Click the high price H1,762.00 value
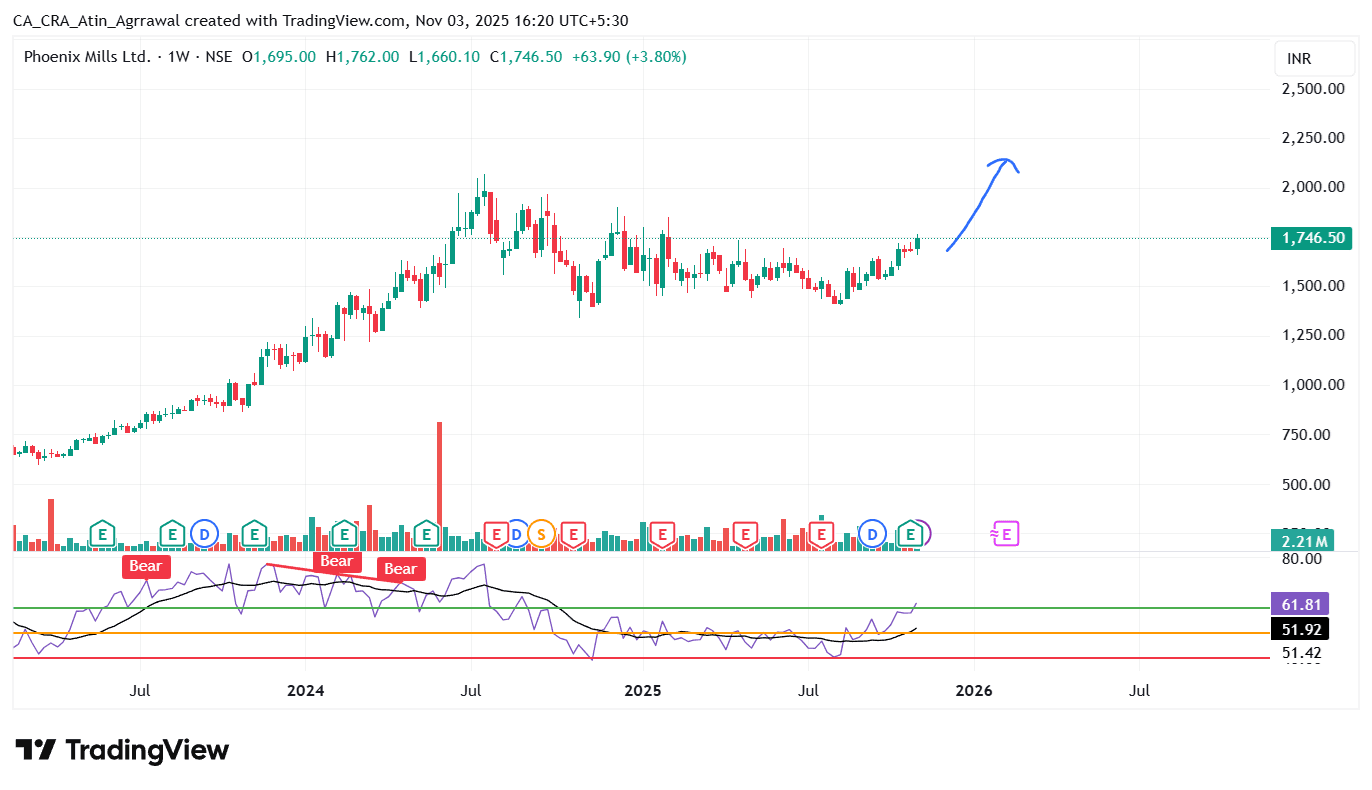The image size is (1372, 790). tap(363, 57)
